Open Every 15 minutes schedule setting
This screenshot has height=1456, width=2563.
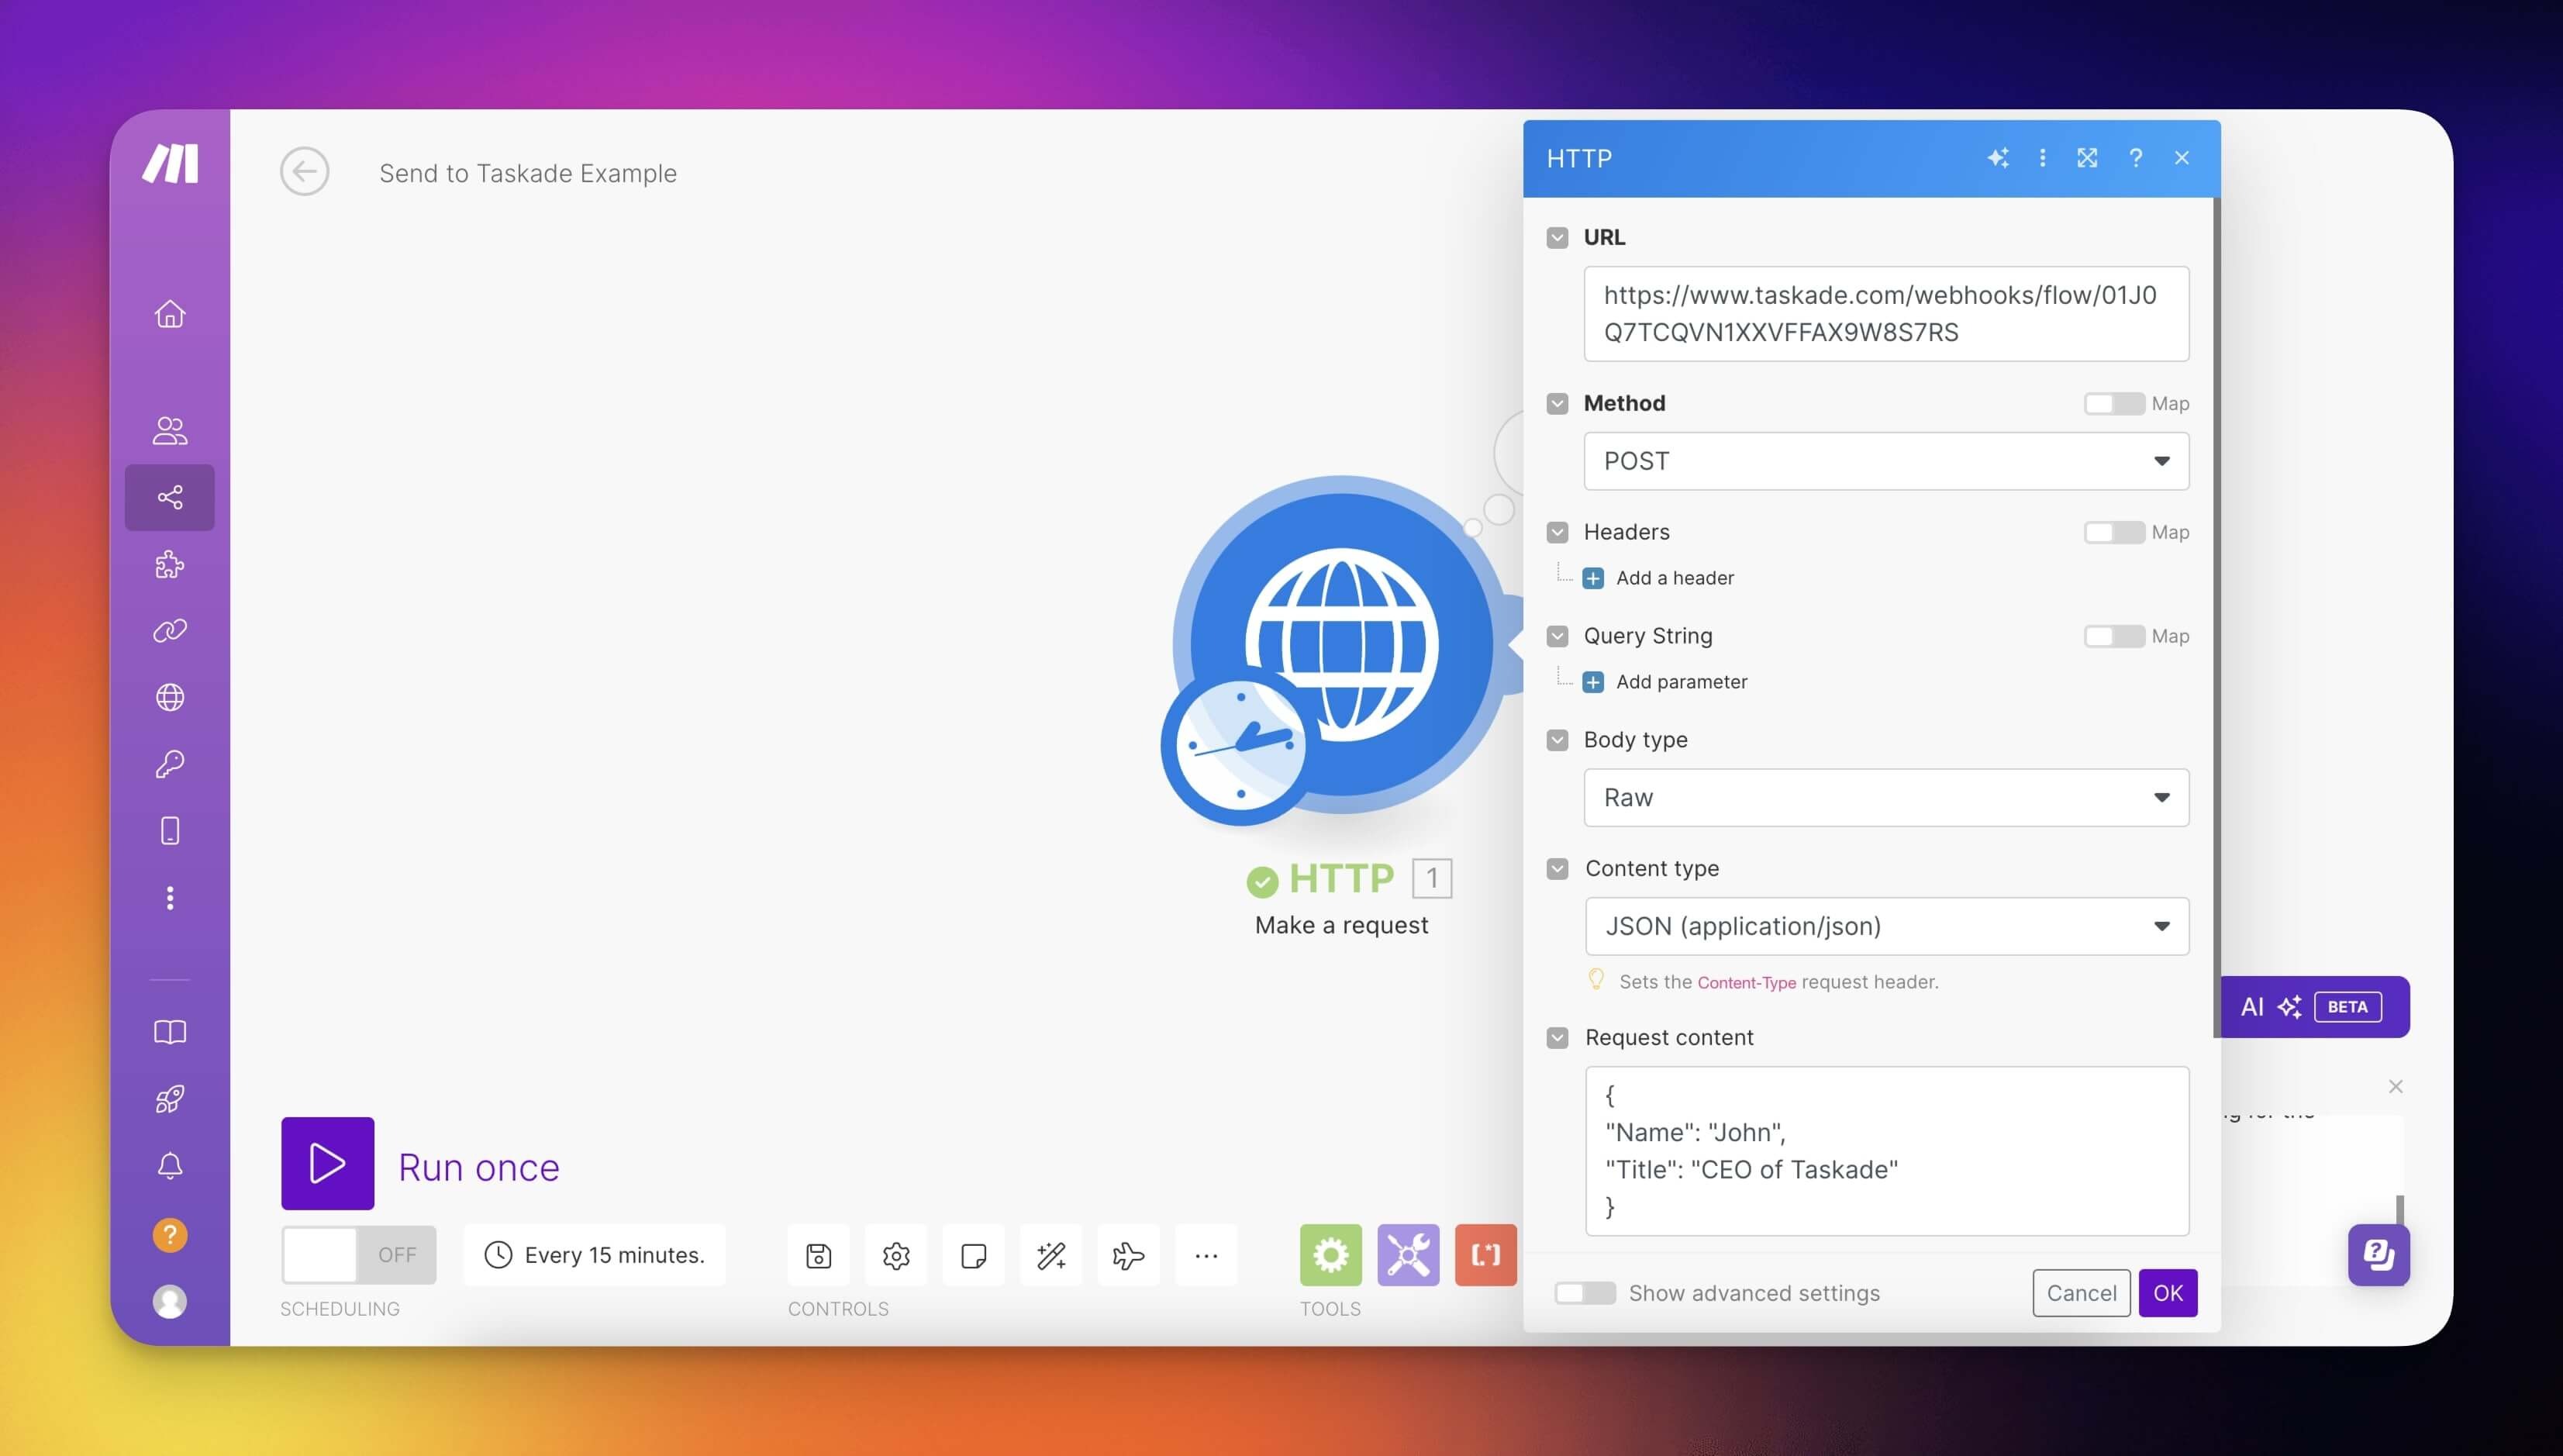click(595, 1255)
